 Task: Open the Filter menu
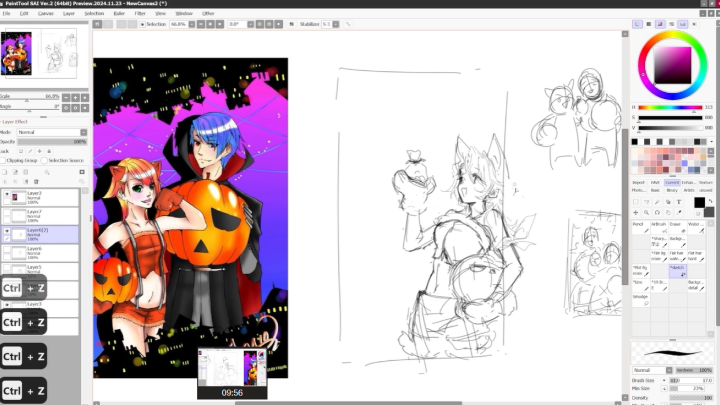tap(140, 13)
